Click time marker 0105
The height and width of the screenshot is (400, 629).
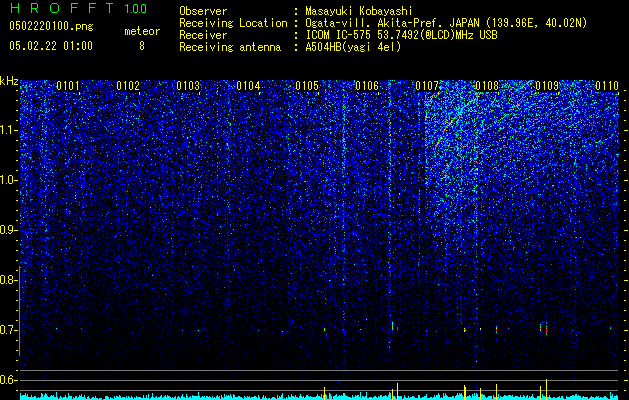pos(307,86)
